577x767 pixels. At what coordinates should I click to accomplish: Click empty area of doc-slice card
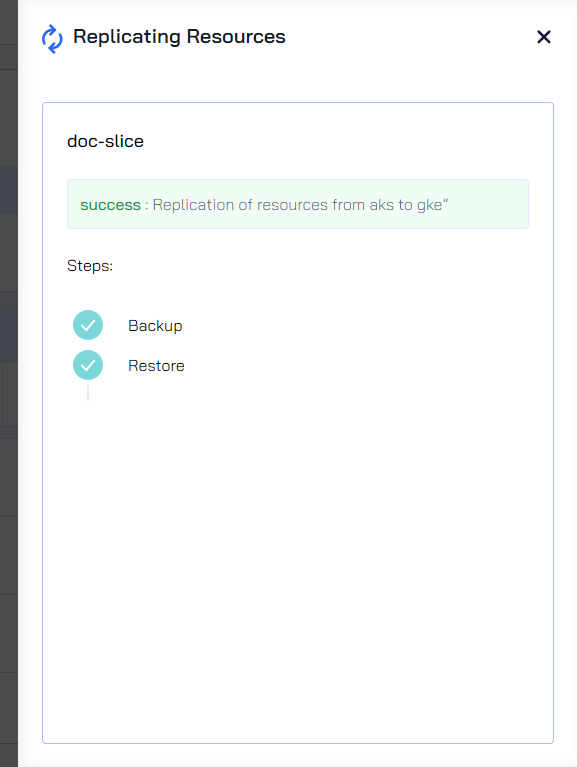point(298,563)
